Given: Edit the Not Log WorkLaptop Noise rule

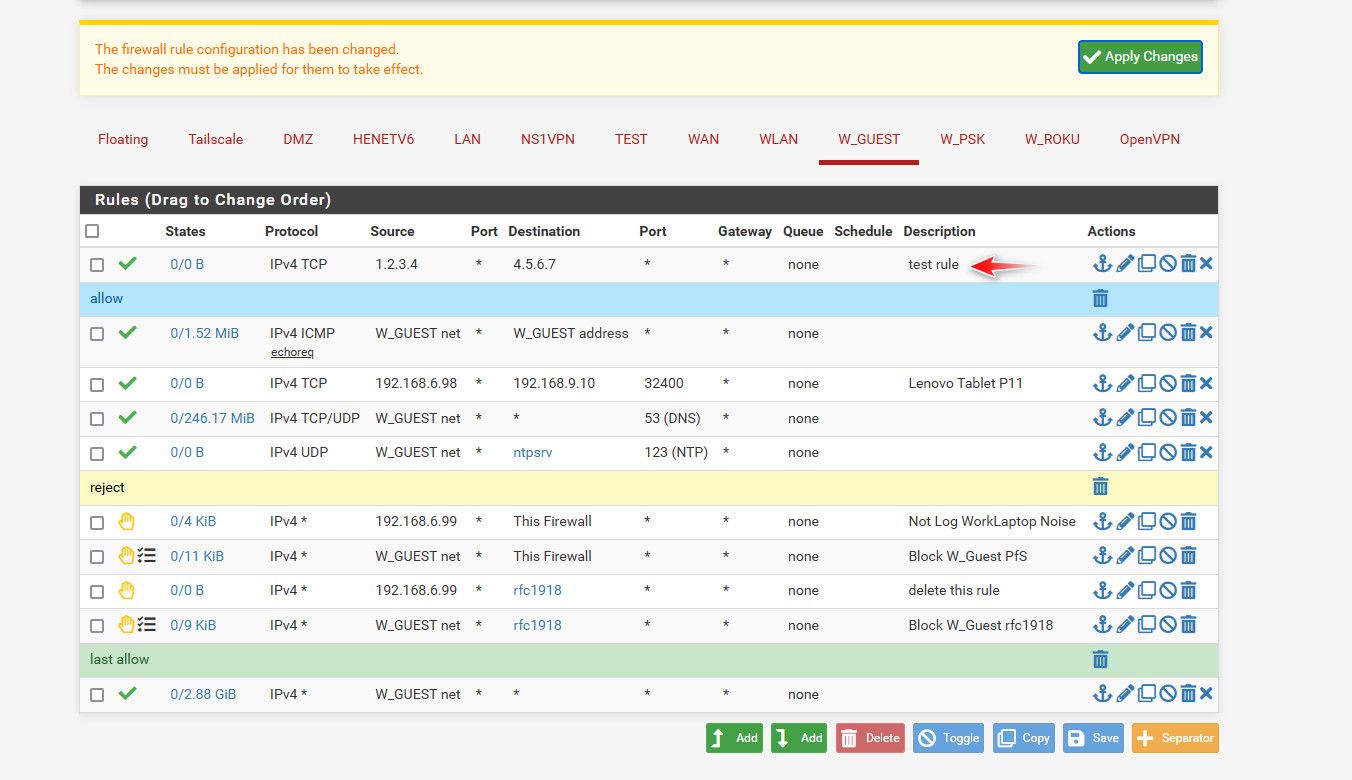Looking at the screenshot, I should tap(1125, 521).
